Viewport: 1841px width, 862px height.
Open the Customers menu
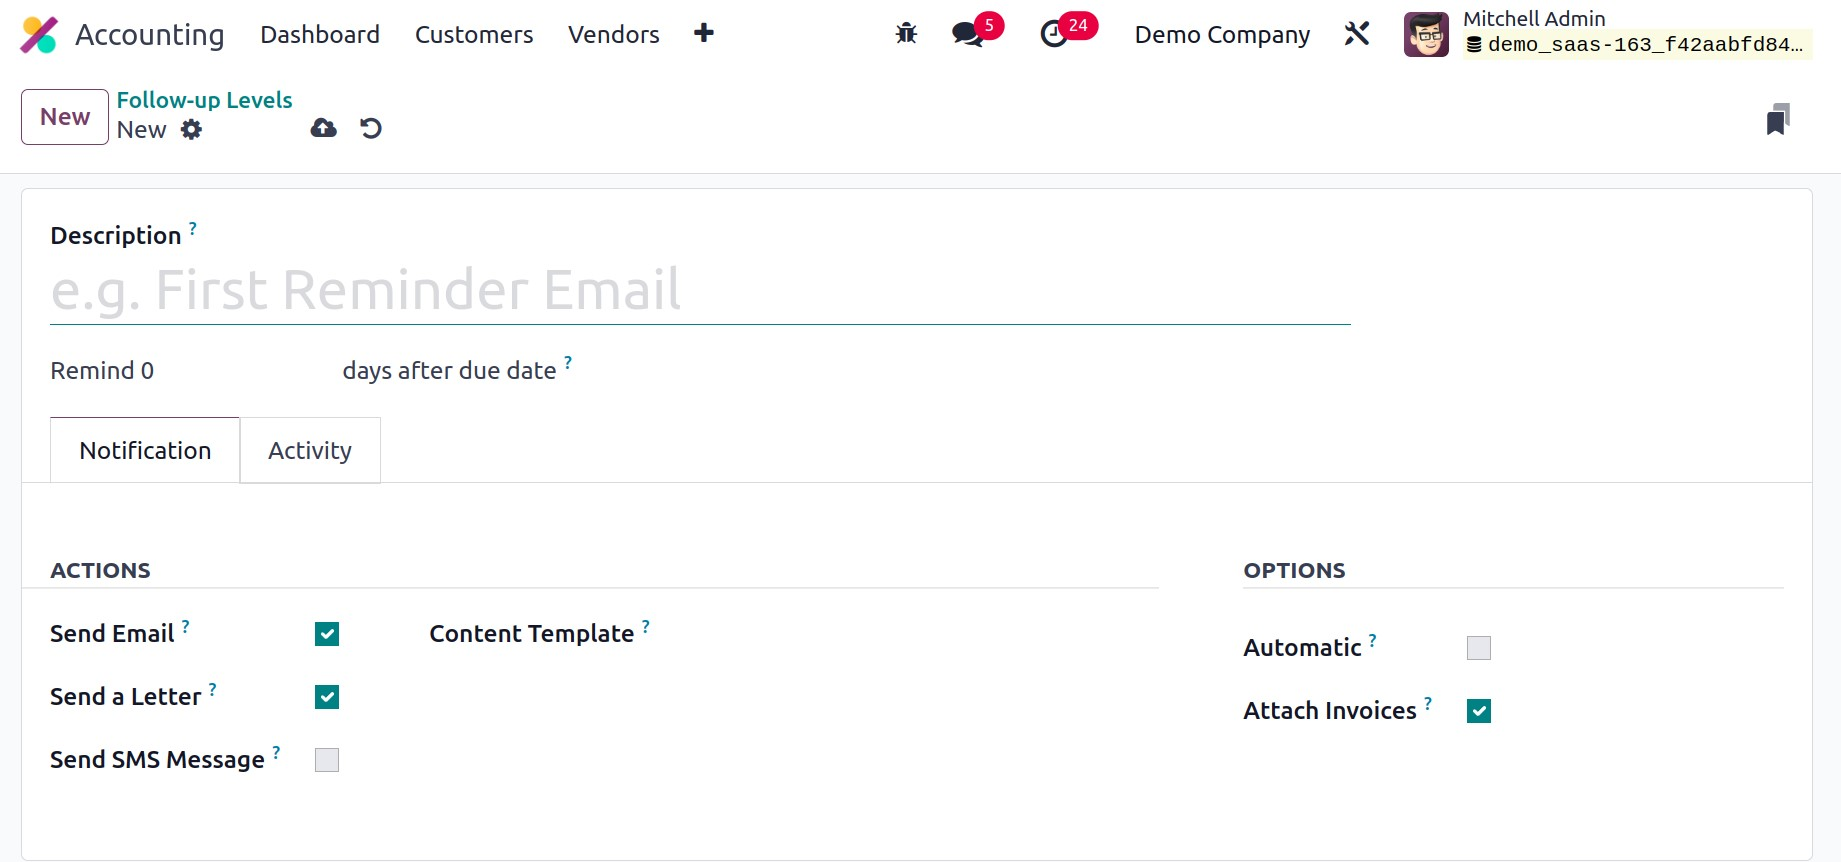[474, 35]
